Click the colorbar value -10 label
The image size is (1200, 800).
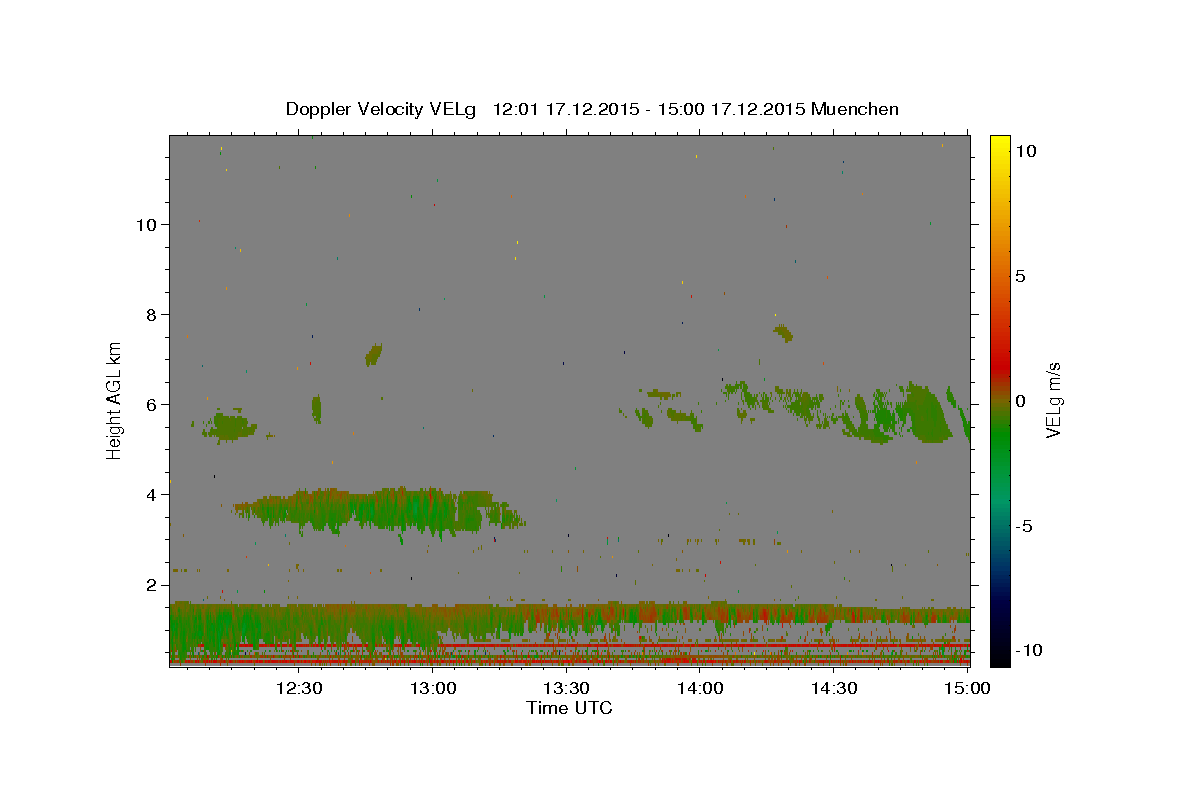click(1028, 651)
